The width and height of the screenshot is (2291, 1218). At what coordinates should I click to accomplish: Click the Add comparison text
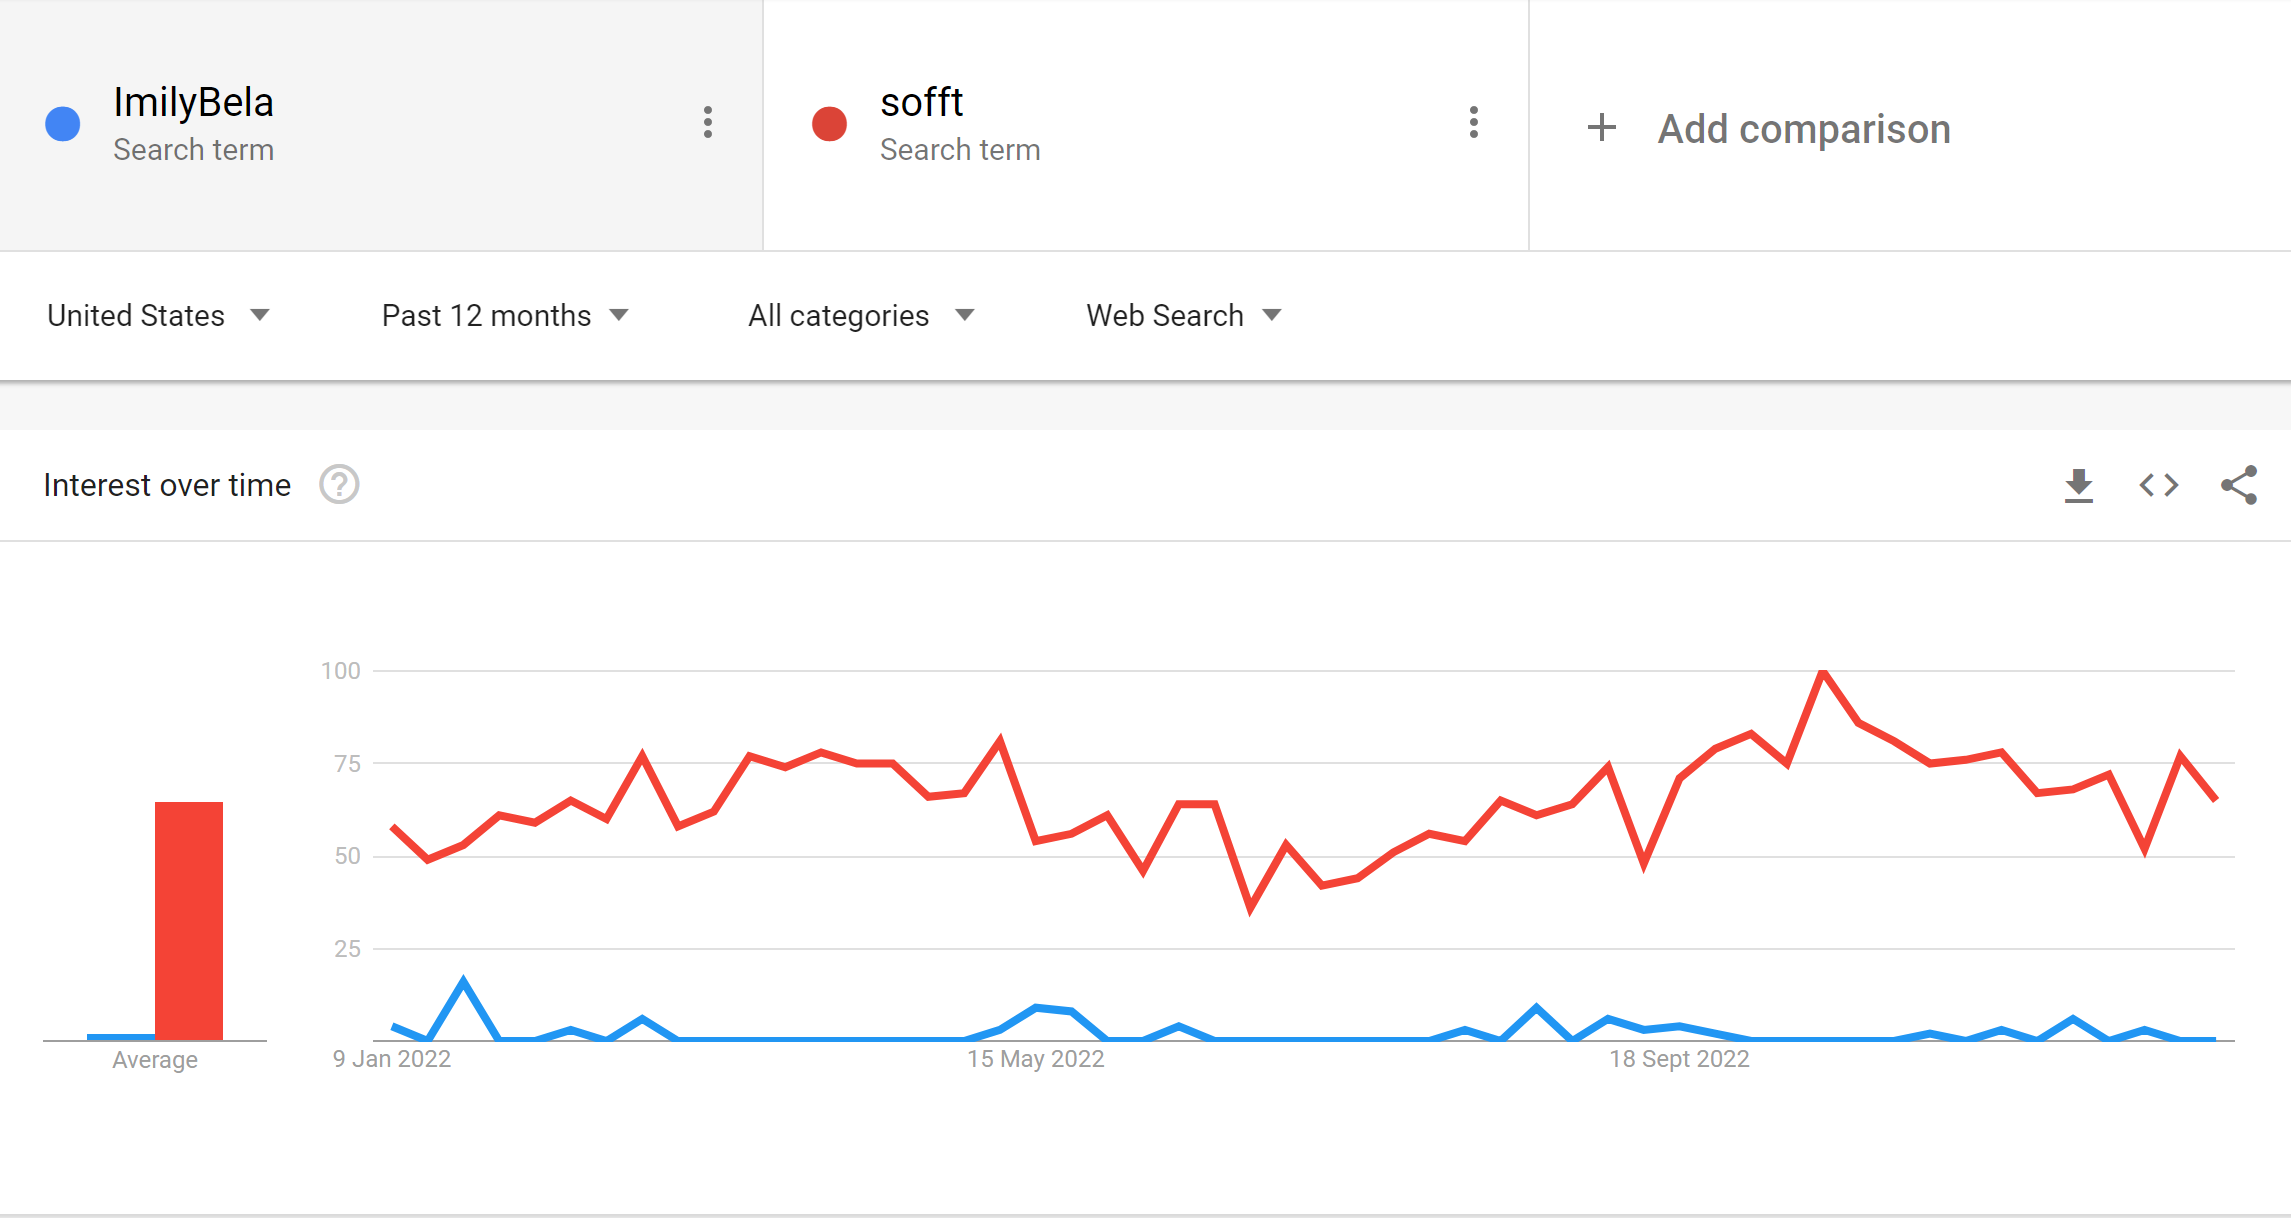1804,129
